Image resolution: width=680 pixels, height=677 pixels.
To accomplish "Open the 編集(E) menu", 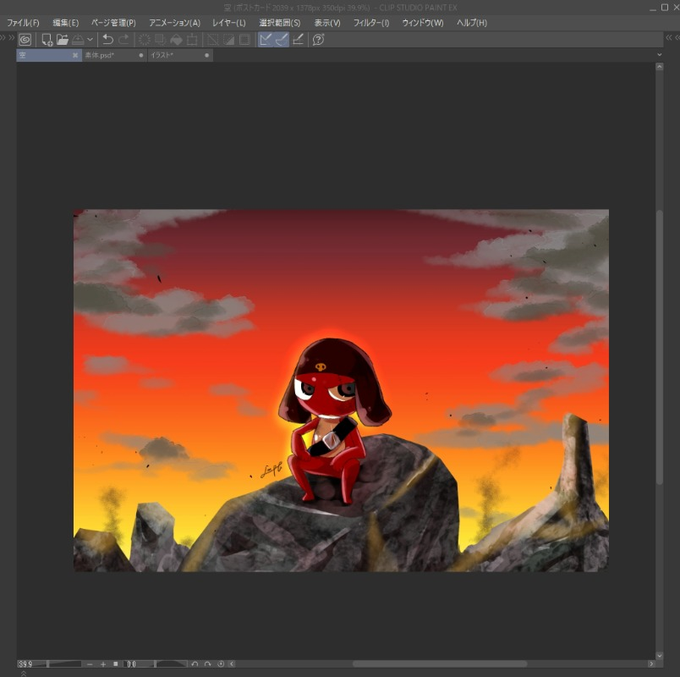I will [x=65, y=23].
